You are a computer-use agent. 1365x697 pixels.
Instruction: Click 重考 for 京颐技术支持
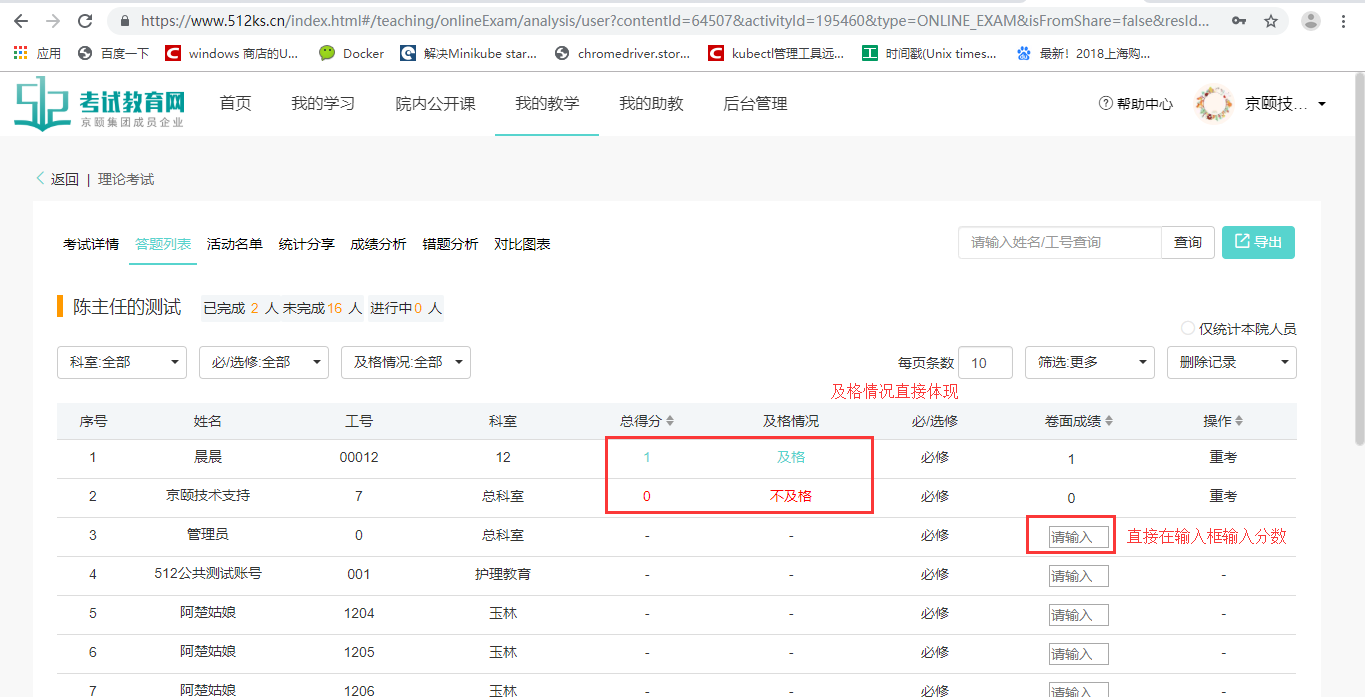(1223, 496)
